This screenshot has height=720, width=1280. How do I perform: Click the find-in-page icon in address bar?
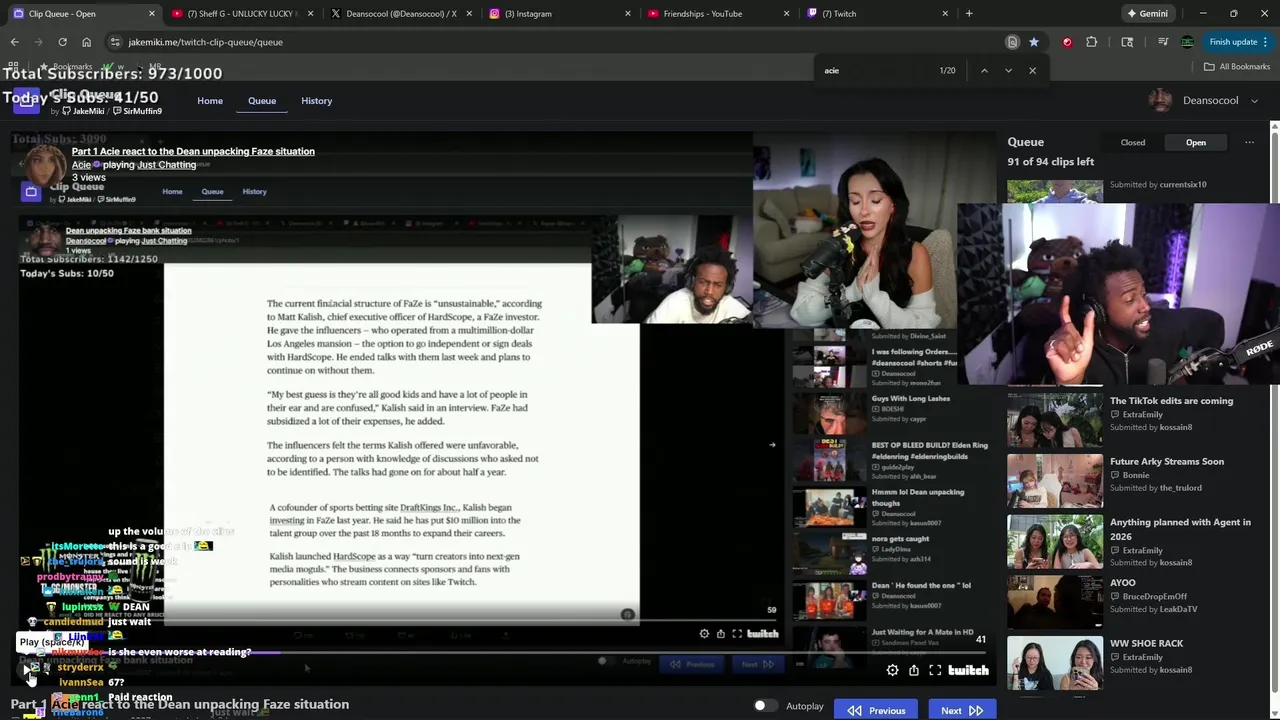click(1012, 42)
